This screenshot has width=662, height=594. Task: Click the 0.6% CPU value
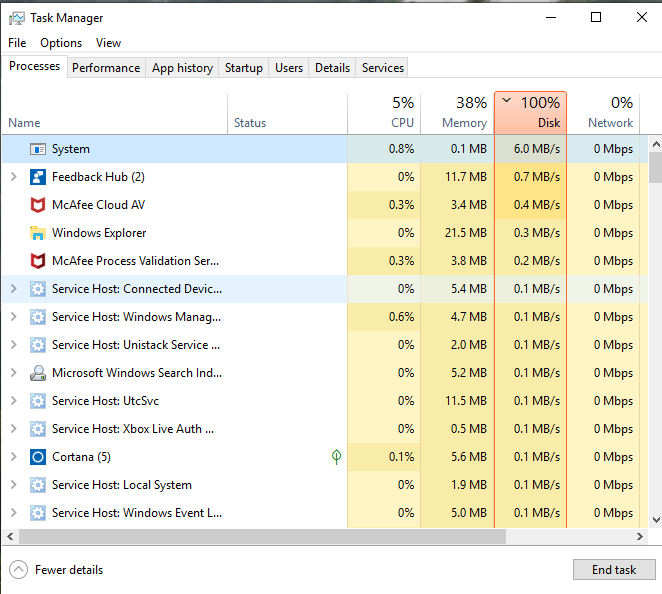[x=402, y=317]
